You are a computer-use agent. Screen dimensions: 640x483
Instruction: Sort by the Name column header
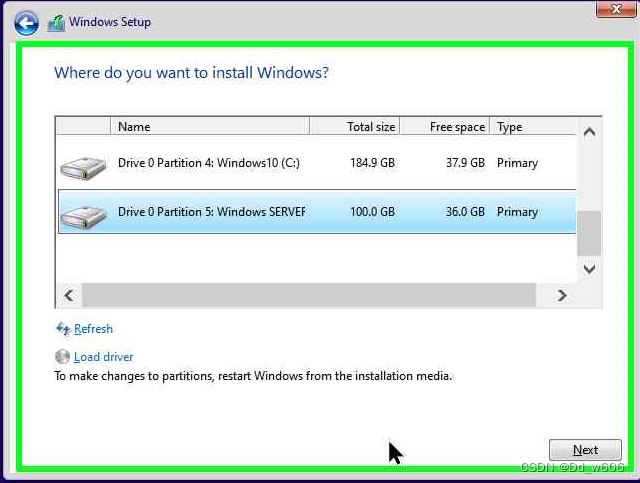pos(210,127)
